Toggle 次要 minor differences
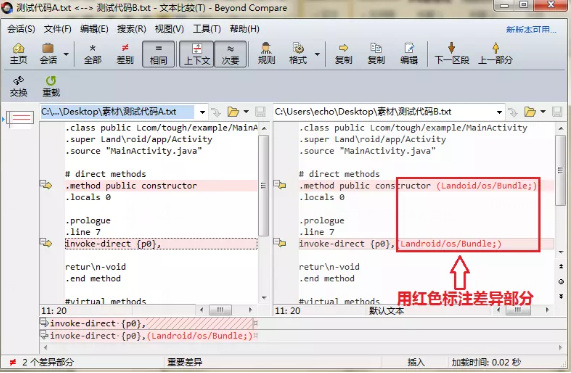 coord(231,54)
